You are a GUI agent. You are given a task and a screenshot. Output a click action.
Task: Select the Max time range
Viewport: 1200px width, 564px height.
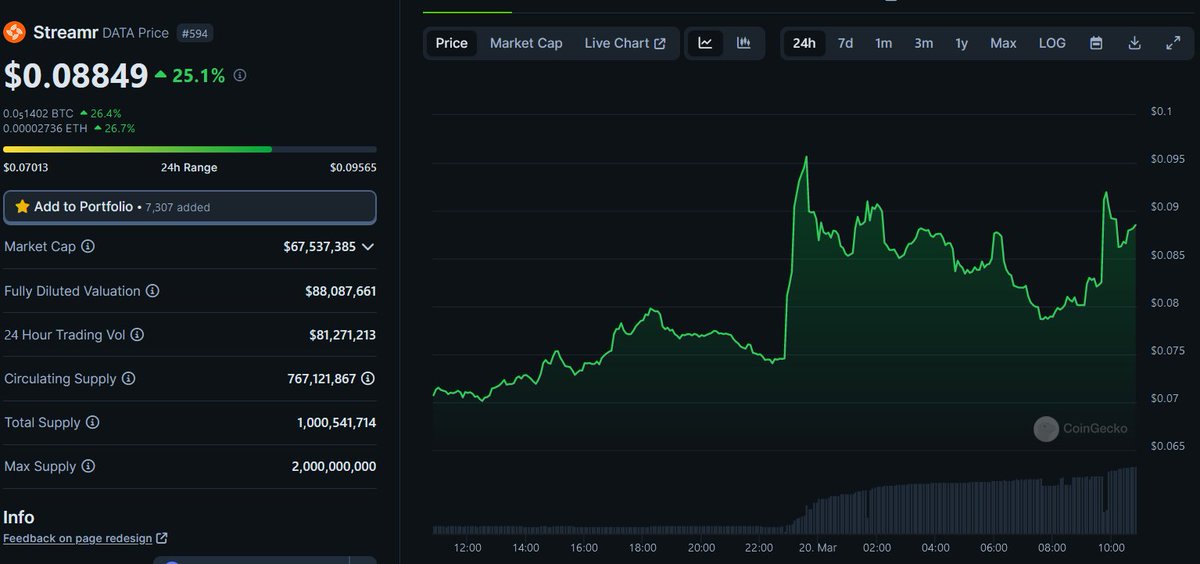[1003, 43]
